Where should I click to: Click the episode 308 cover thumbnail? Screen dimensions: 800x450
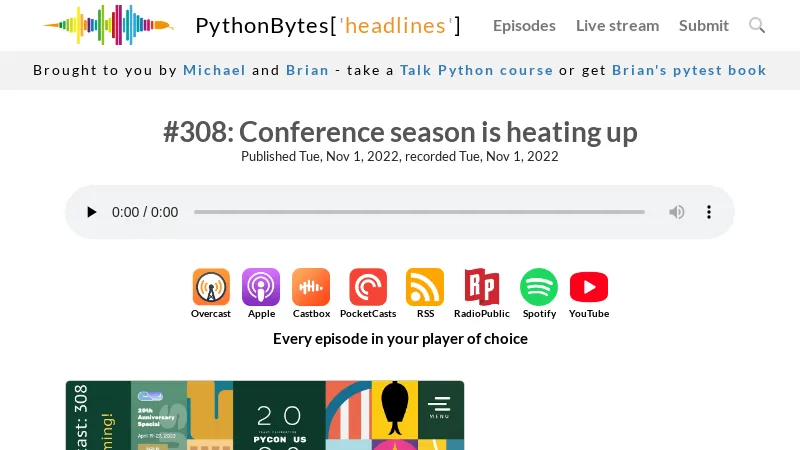(265, 415)
